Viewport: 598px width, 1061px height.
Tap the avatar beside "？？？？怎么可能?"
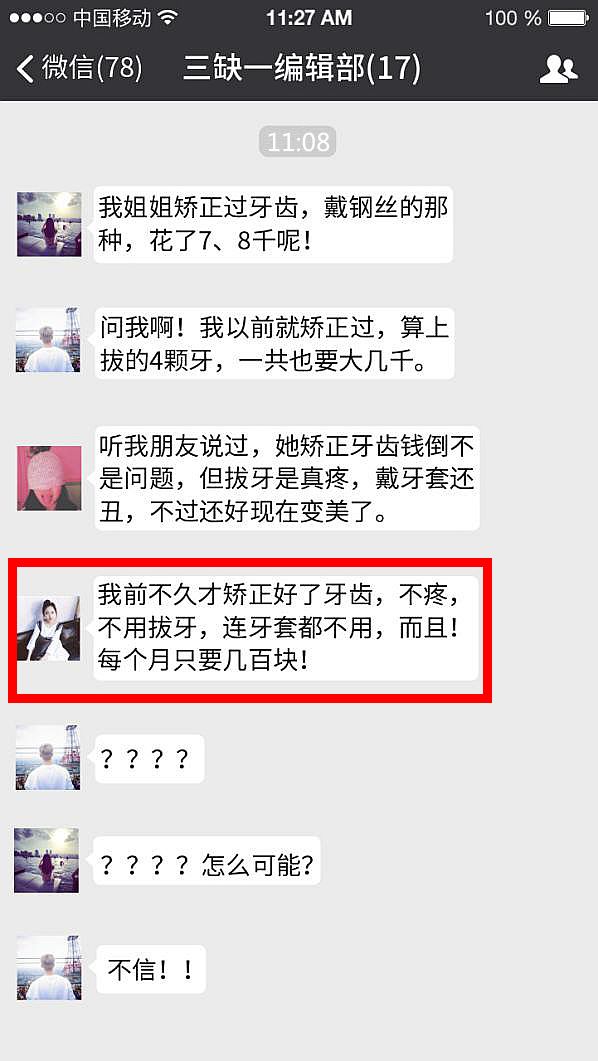point(47,860)
